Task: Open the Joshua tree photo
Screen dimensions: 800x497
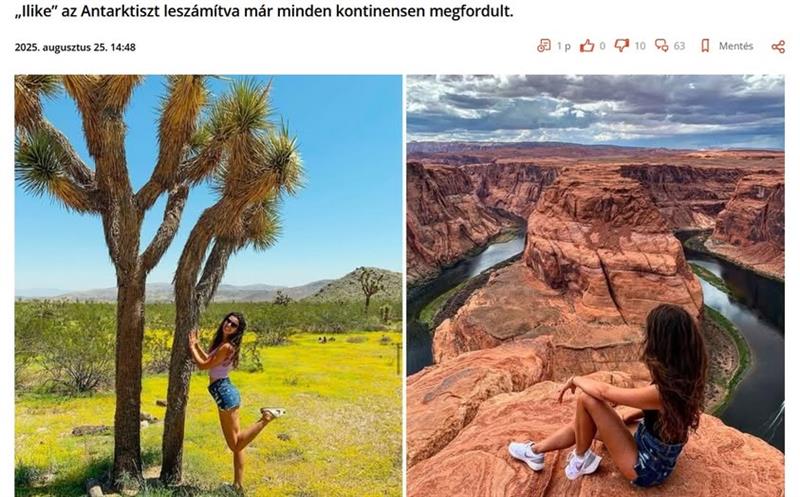Action: tap(208, 286)
